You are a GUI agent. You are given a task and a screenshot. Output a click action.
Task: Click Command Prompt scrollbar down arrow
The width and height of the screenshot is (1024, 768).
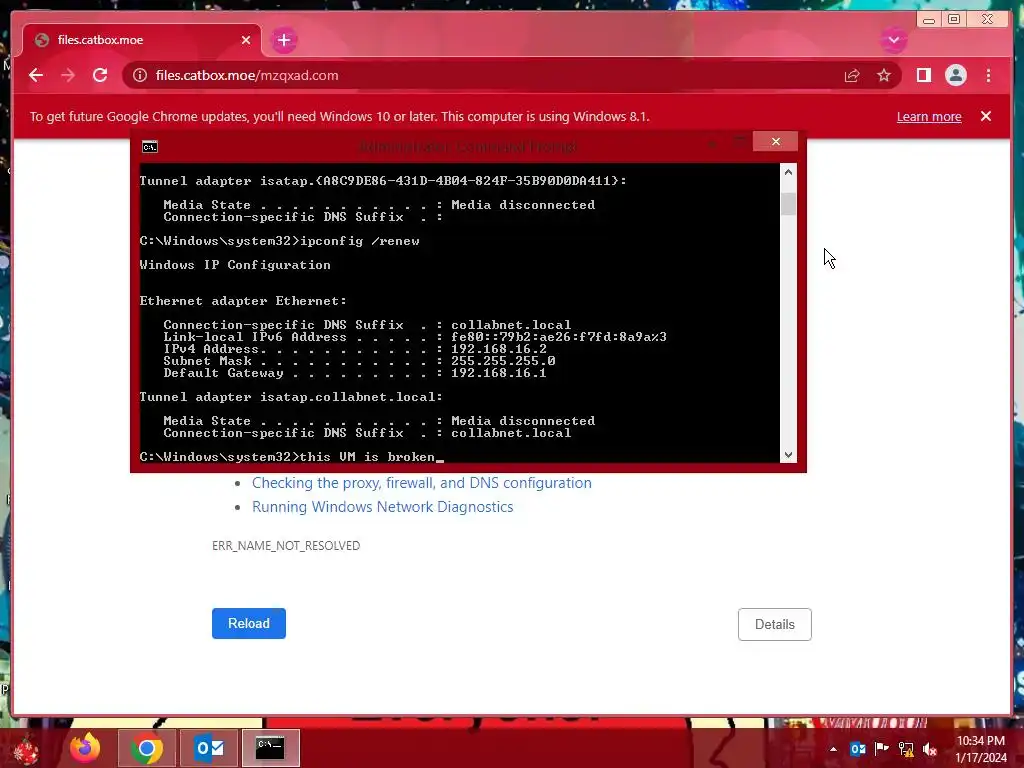click(x=788, y=455)
